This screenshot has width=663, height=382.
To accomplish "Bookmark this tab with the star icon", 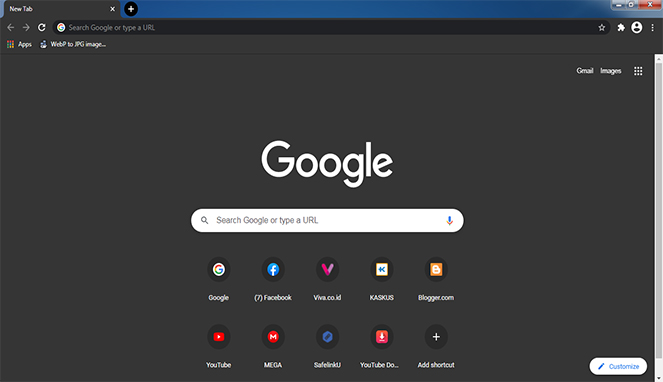I will pos(602,27).
